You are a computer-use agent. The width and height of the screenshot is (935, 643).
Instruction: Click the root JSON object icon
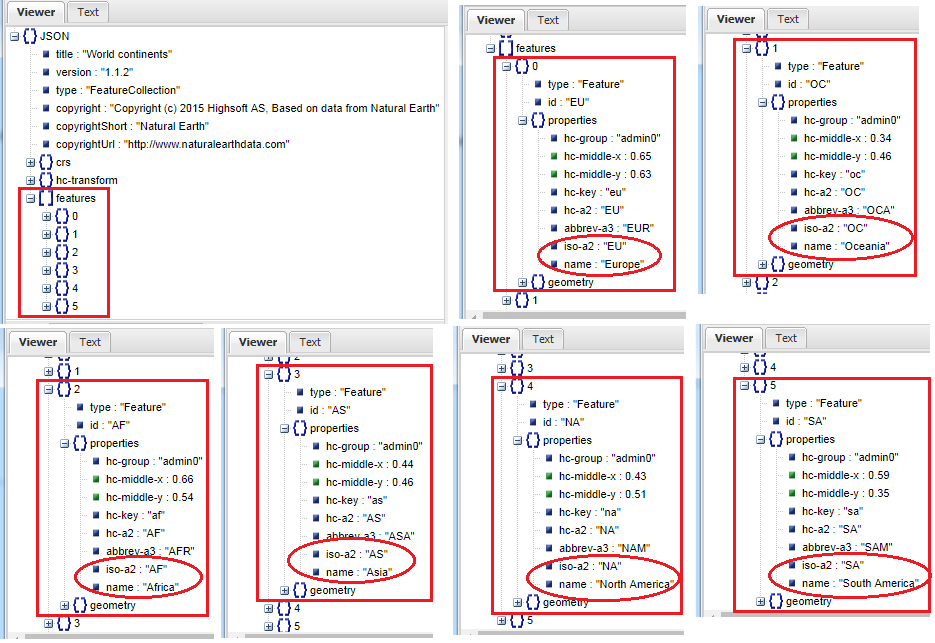(x=30, y=36)
